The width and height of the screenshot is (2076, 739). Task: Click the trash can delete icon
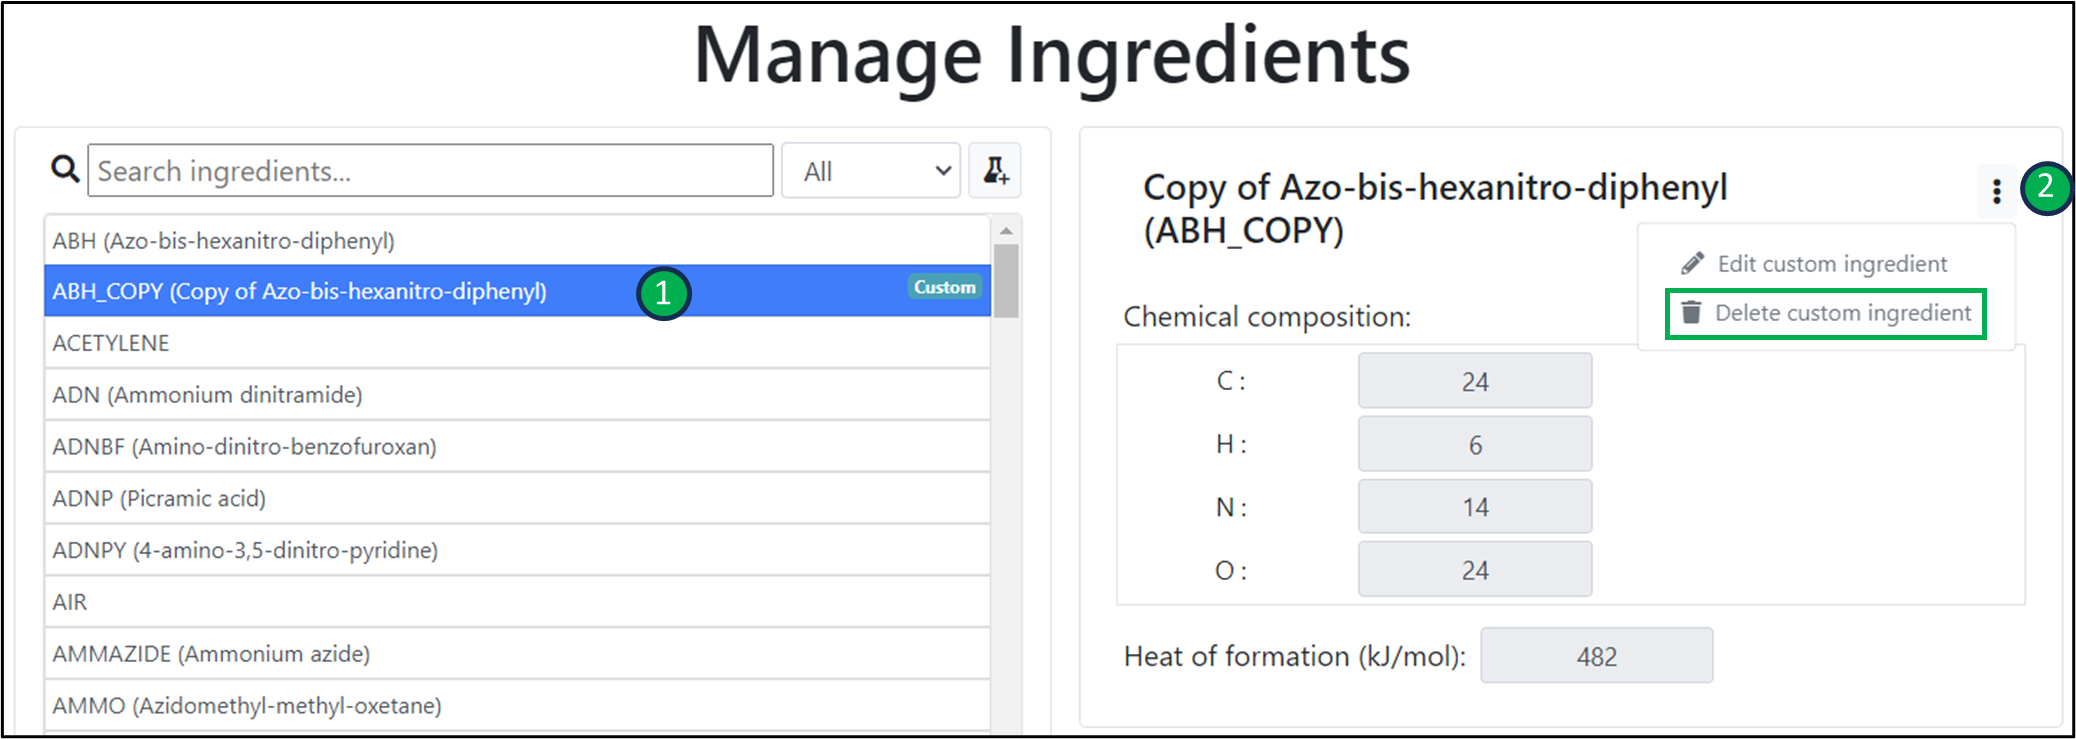point(1691,313)
